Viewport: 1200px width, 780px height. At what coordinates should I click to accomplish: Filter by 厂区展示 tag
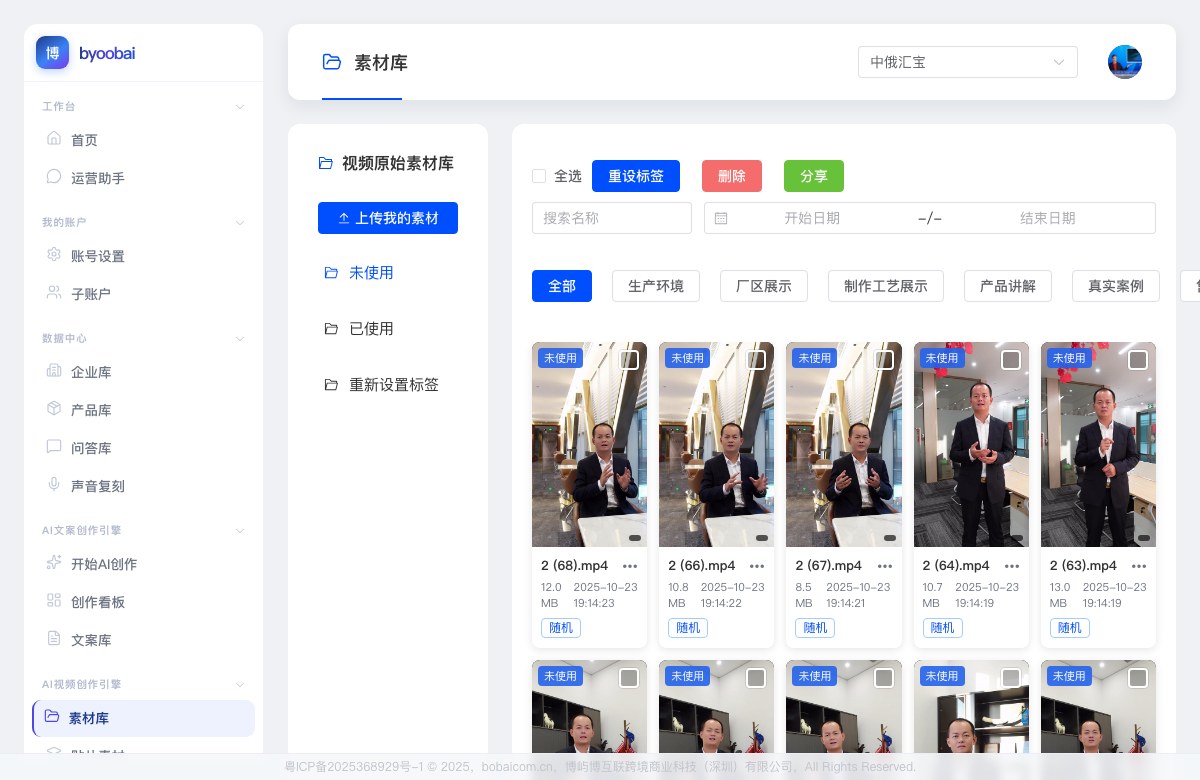(x=764, y=286)
